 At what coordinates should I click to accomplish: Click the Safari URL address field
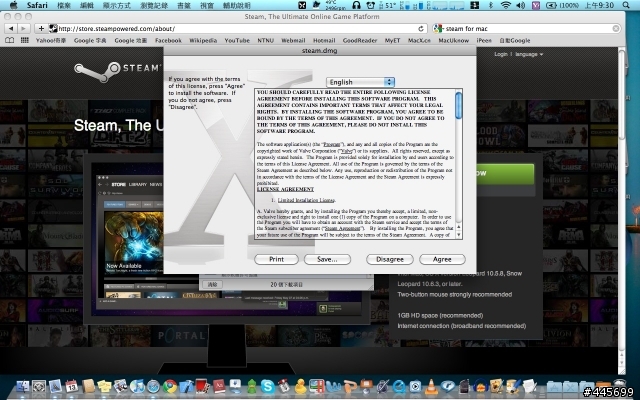click(x=237, y=29)
